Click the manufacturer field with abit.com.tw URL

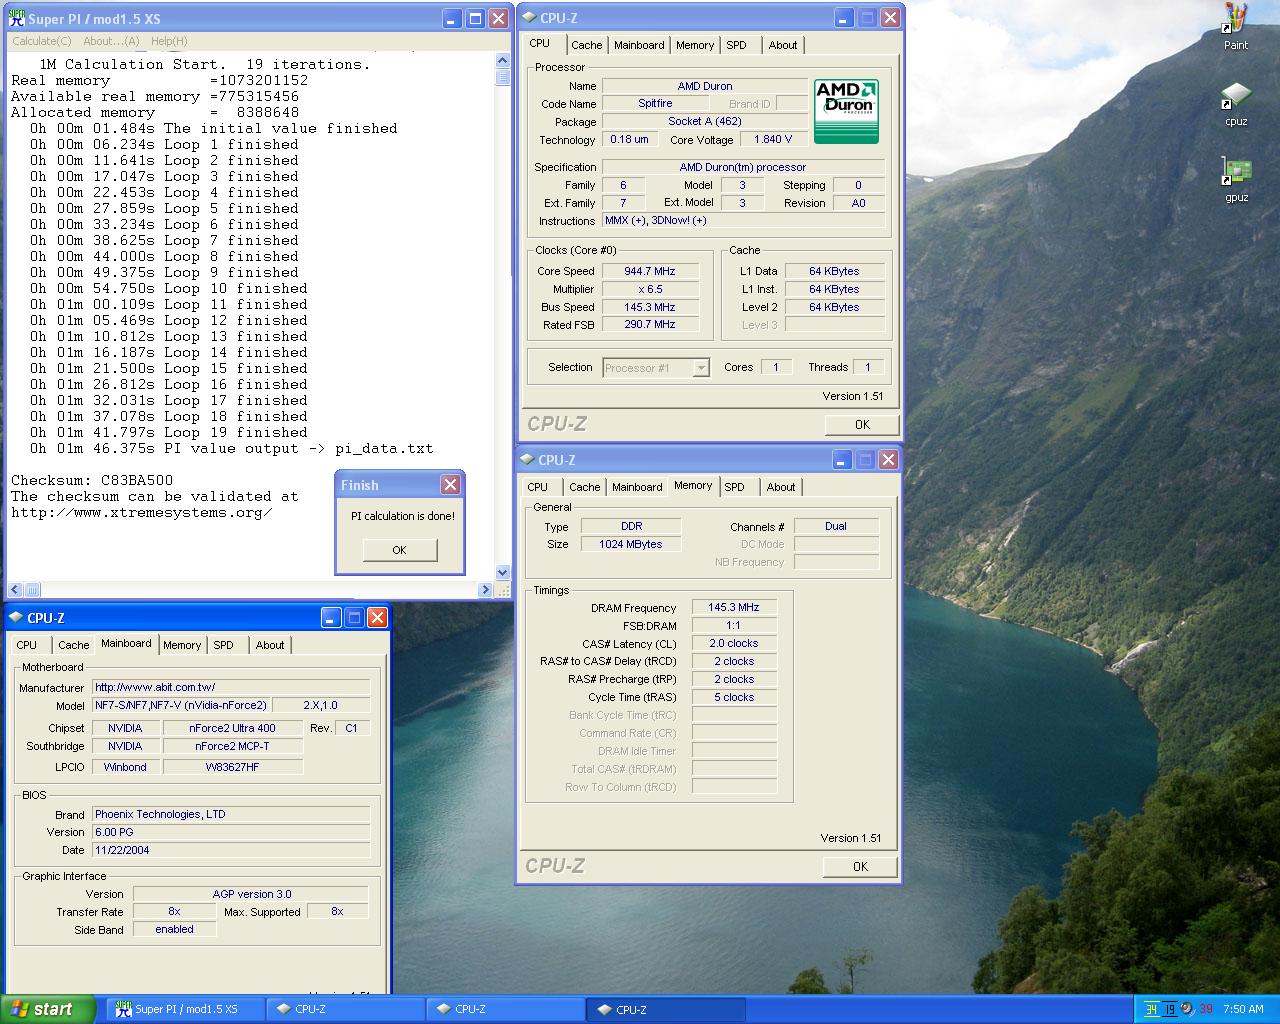pos(231,687)
